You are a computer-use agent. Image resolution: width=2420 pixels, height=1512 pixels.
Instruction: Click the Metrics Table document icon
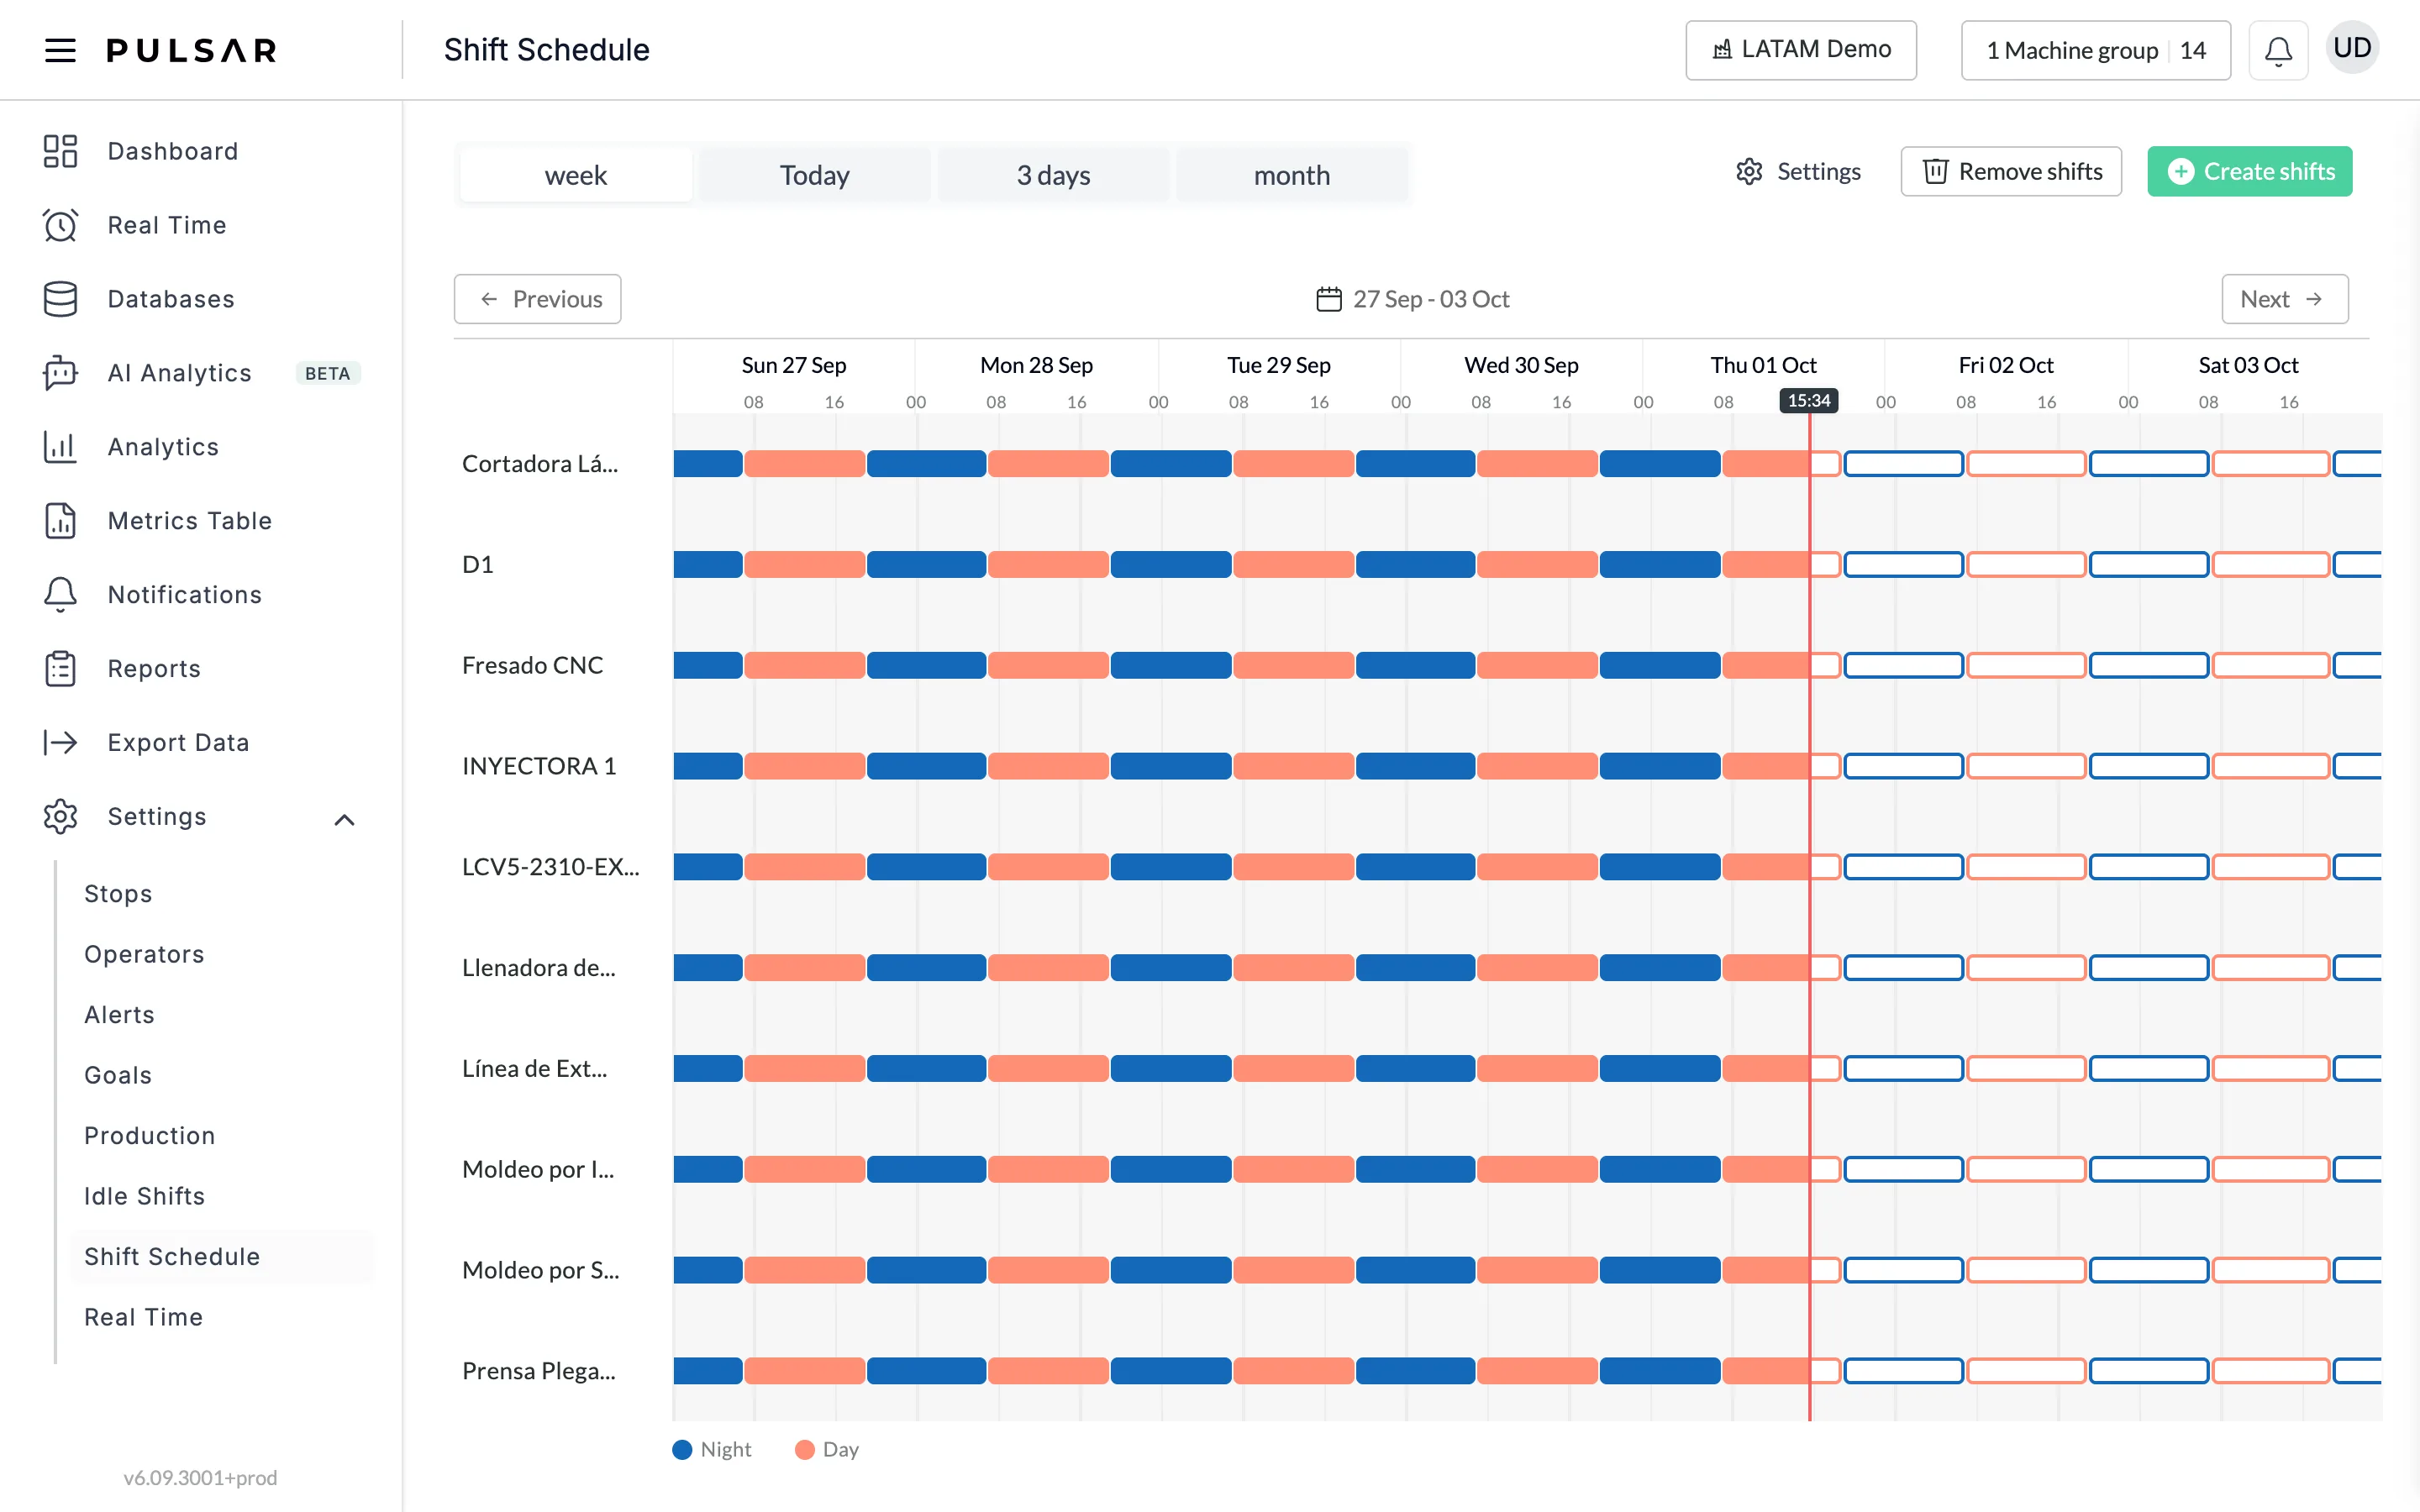pos(60,521)
